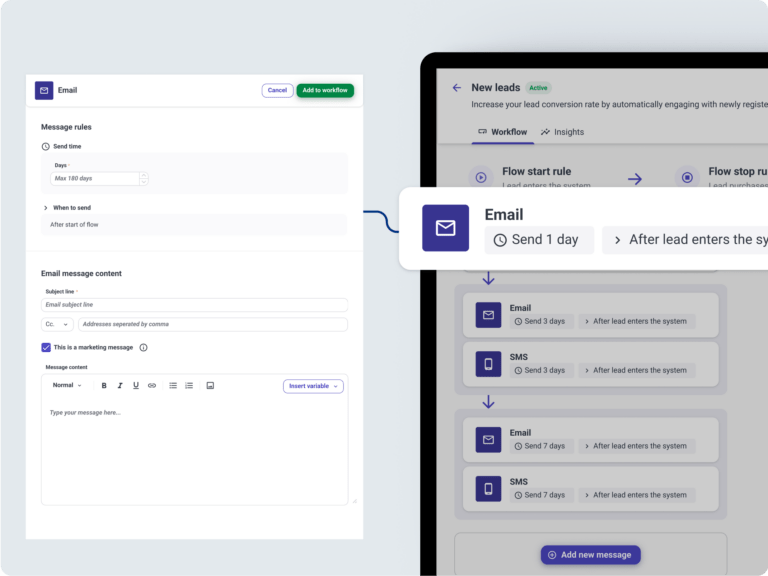Apply italic formatting in message editor
Image resolution: width=768 pixels, height=576 pixels.
120,385
